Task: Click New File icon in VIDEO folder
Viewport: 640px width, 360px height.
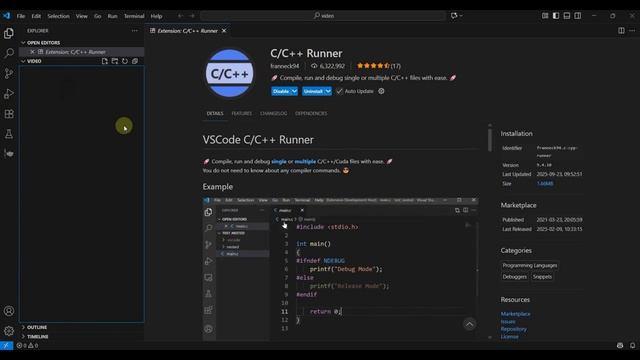Action: [x=105, y=61]
